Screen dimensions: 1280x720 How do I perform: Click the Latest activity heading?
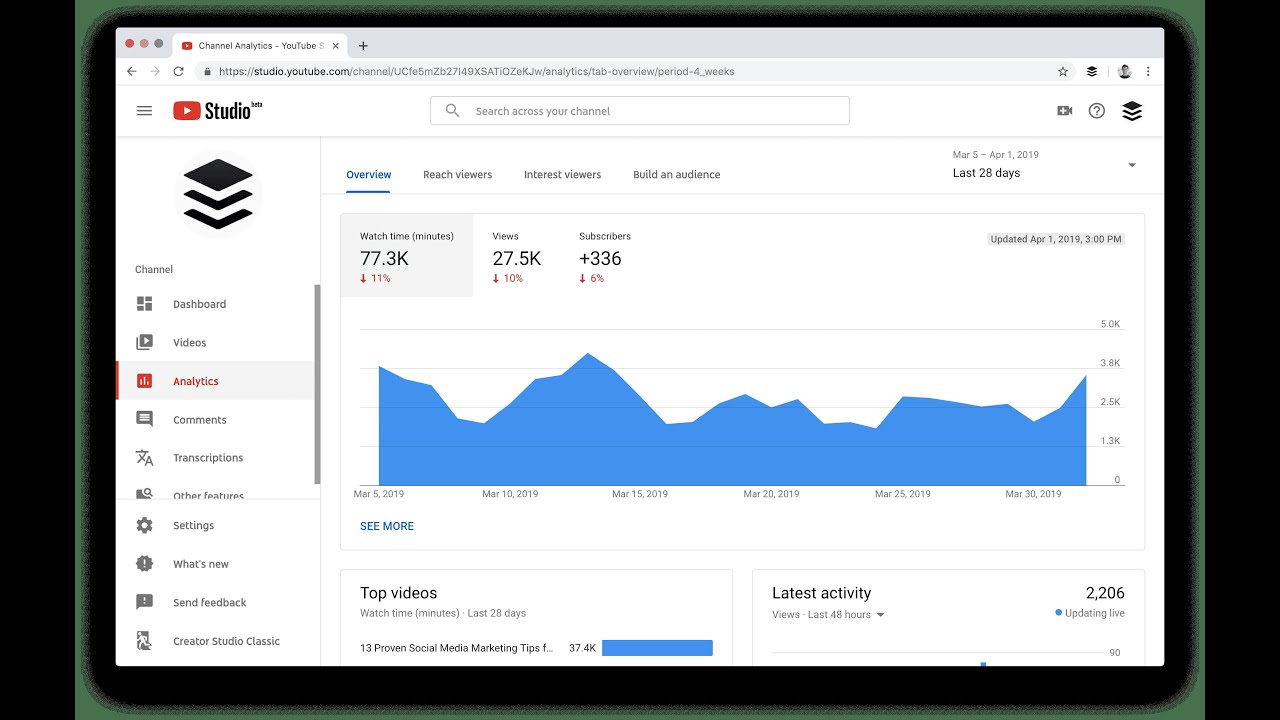[x=822, y=593]
